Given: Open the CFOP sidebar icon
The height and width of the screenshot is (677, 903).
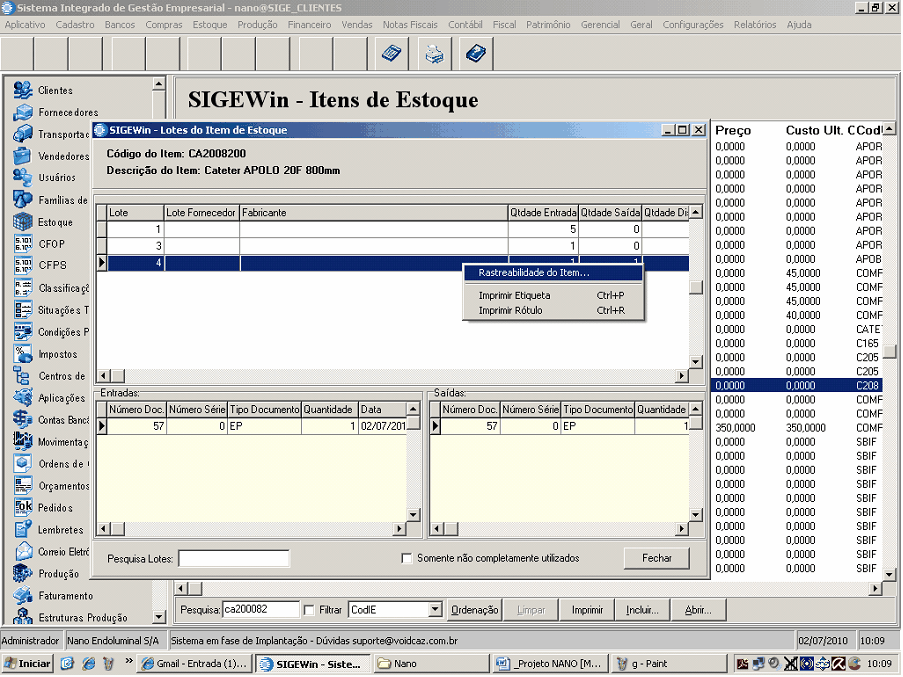Looking at the screenshot, I should coord(22,244).
